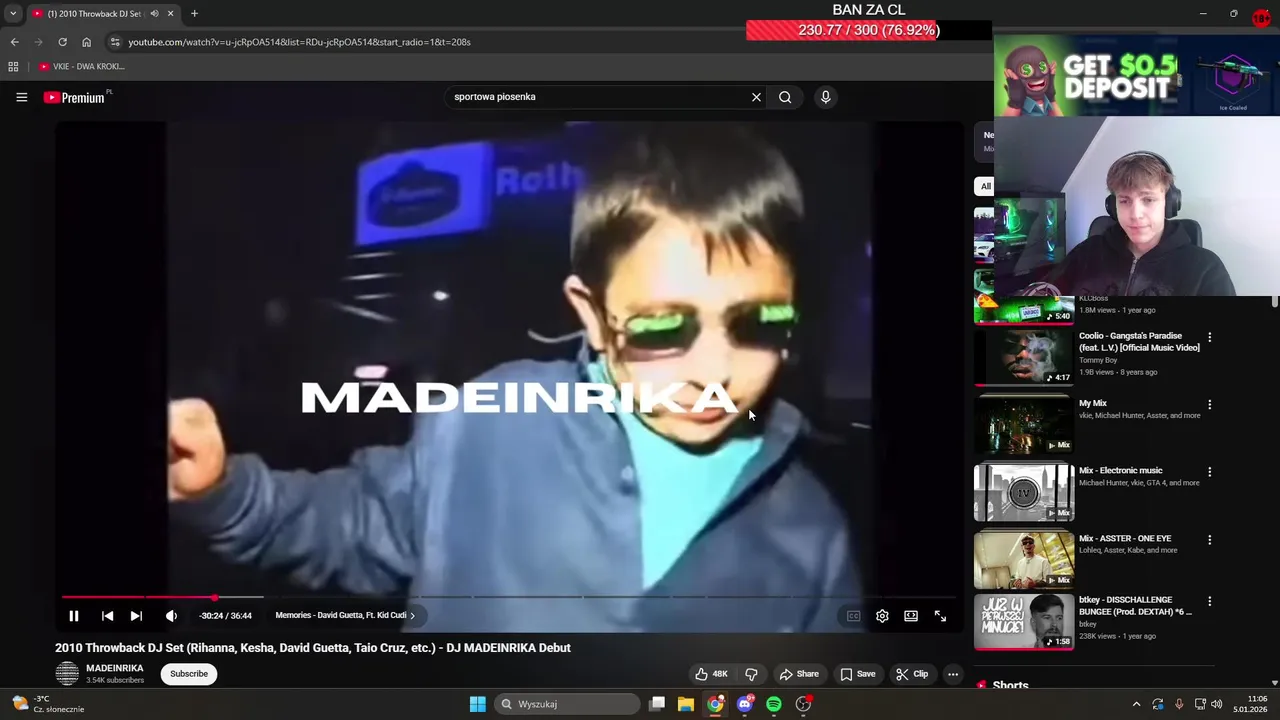Switch player to theater mode
Viewport: 1280px width, 720px height.
(x=911, y=616)
